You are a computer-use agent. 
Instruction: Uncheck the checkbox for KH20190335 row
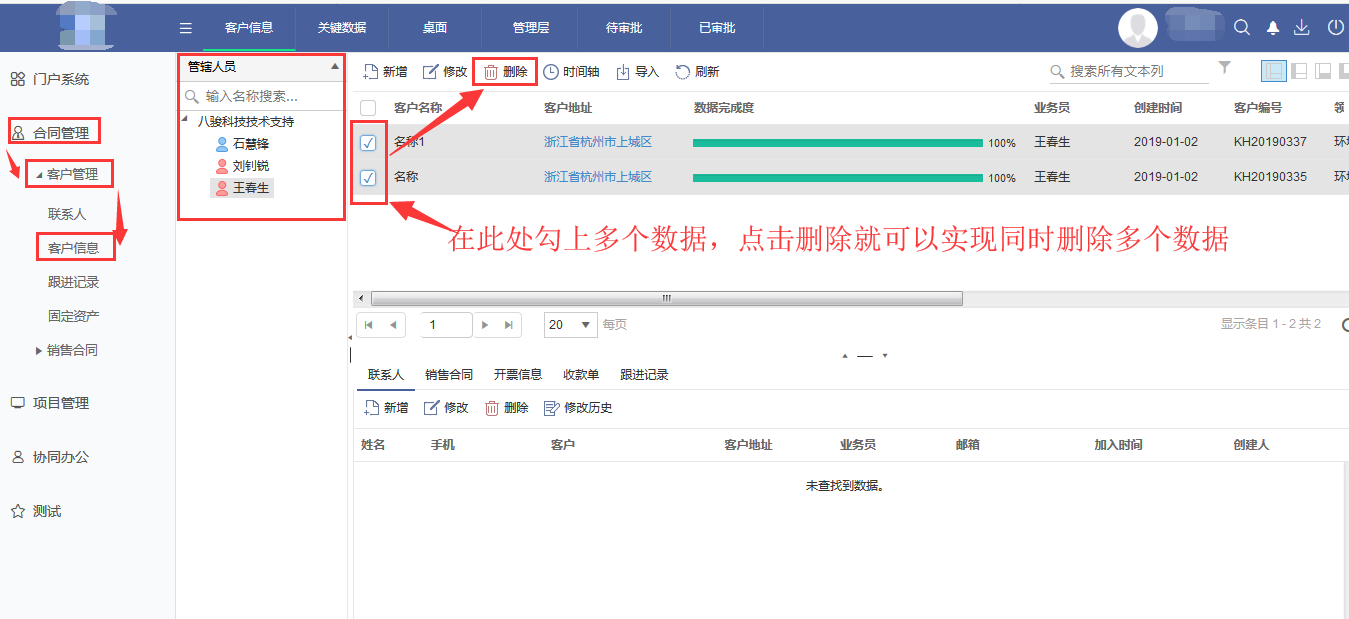click(368, 178)
